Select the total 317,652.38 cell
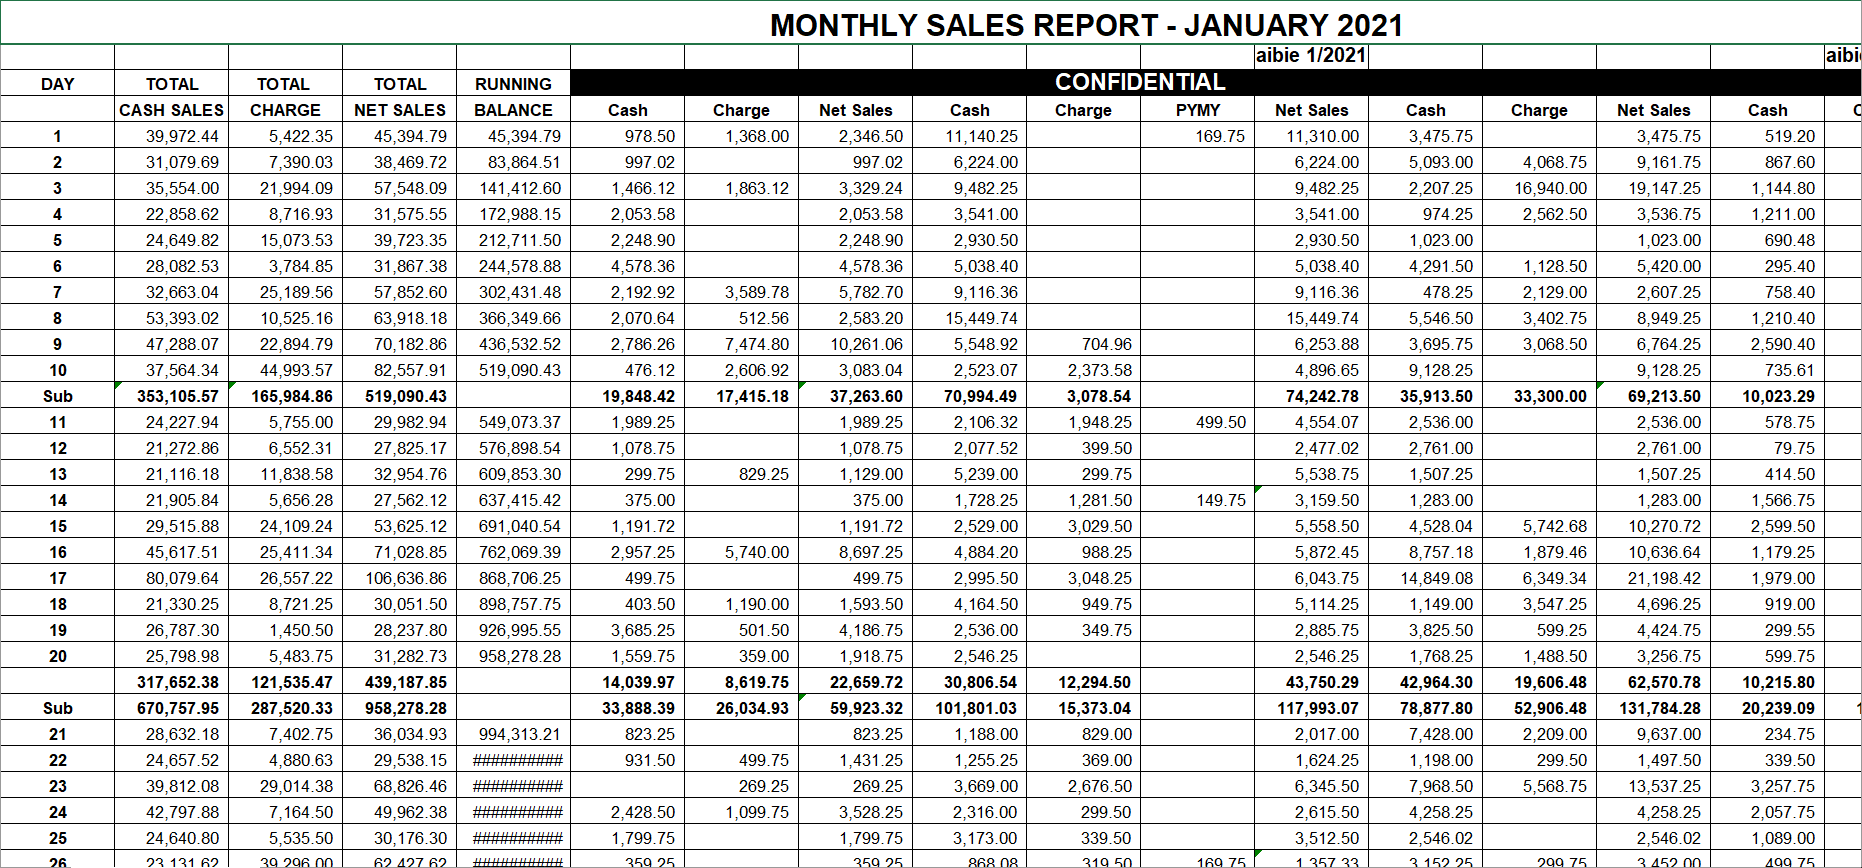Image resolution: width=1862 pixels, height=868 pixels. pyautogui.click(x=172, y=682)
